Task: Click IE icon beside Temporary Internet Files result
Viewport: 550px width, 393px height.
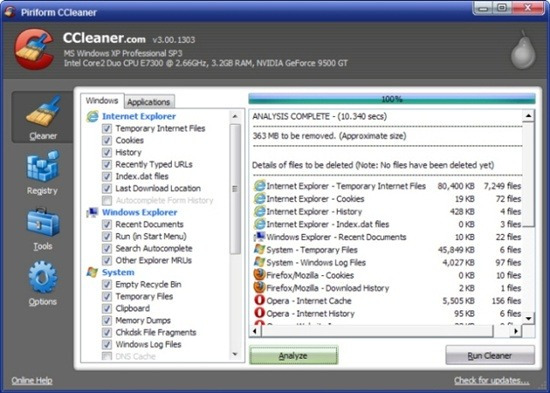Action: pyautogui.click(x=260, y=186)
